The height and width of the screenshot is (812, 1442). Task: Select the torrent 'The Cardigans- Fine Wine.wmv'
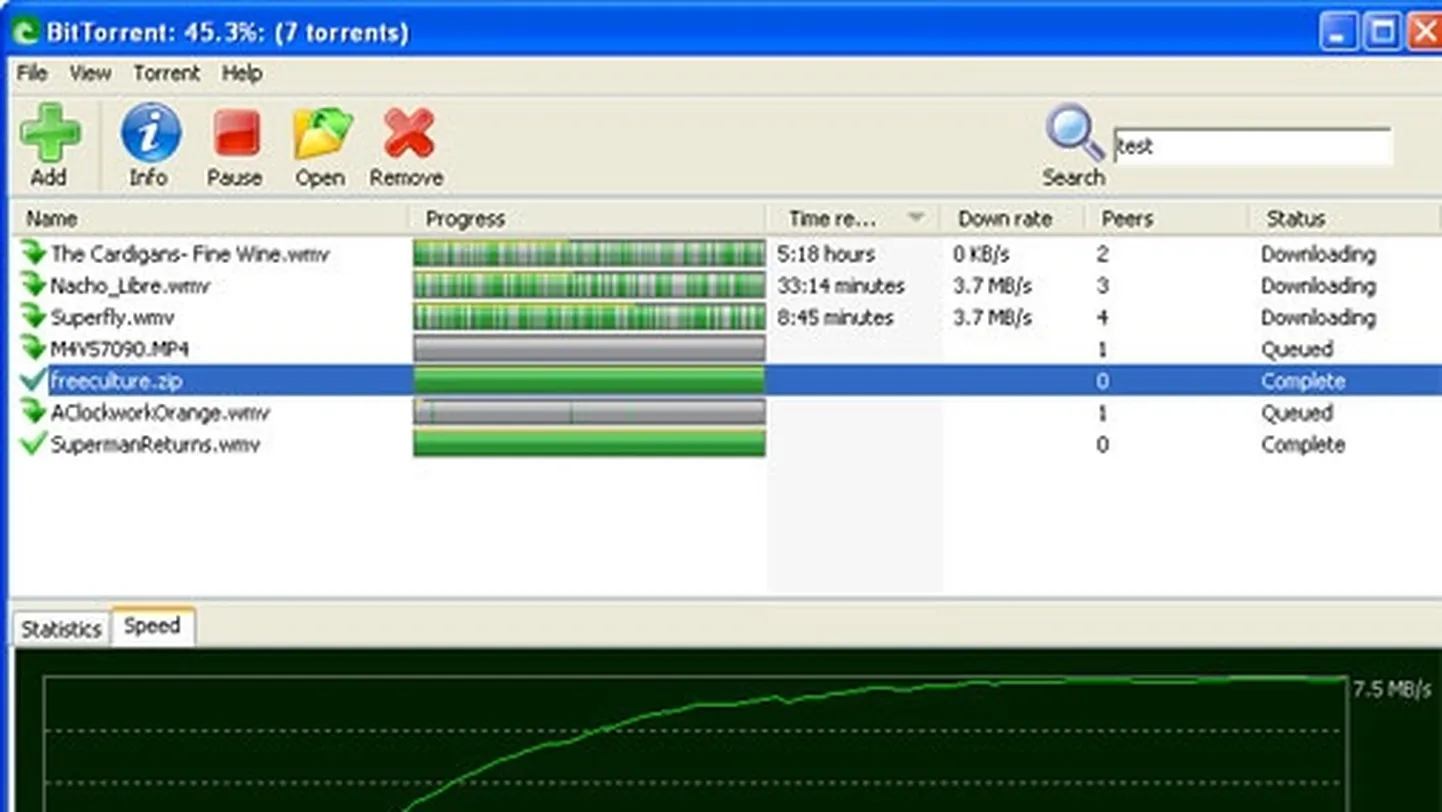[190, 253]
